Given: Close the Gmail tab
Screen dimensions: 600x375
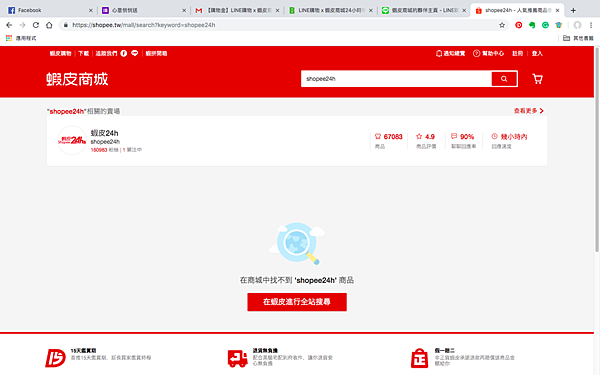Looking at the screenshot, I should [x=277, y=10].
